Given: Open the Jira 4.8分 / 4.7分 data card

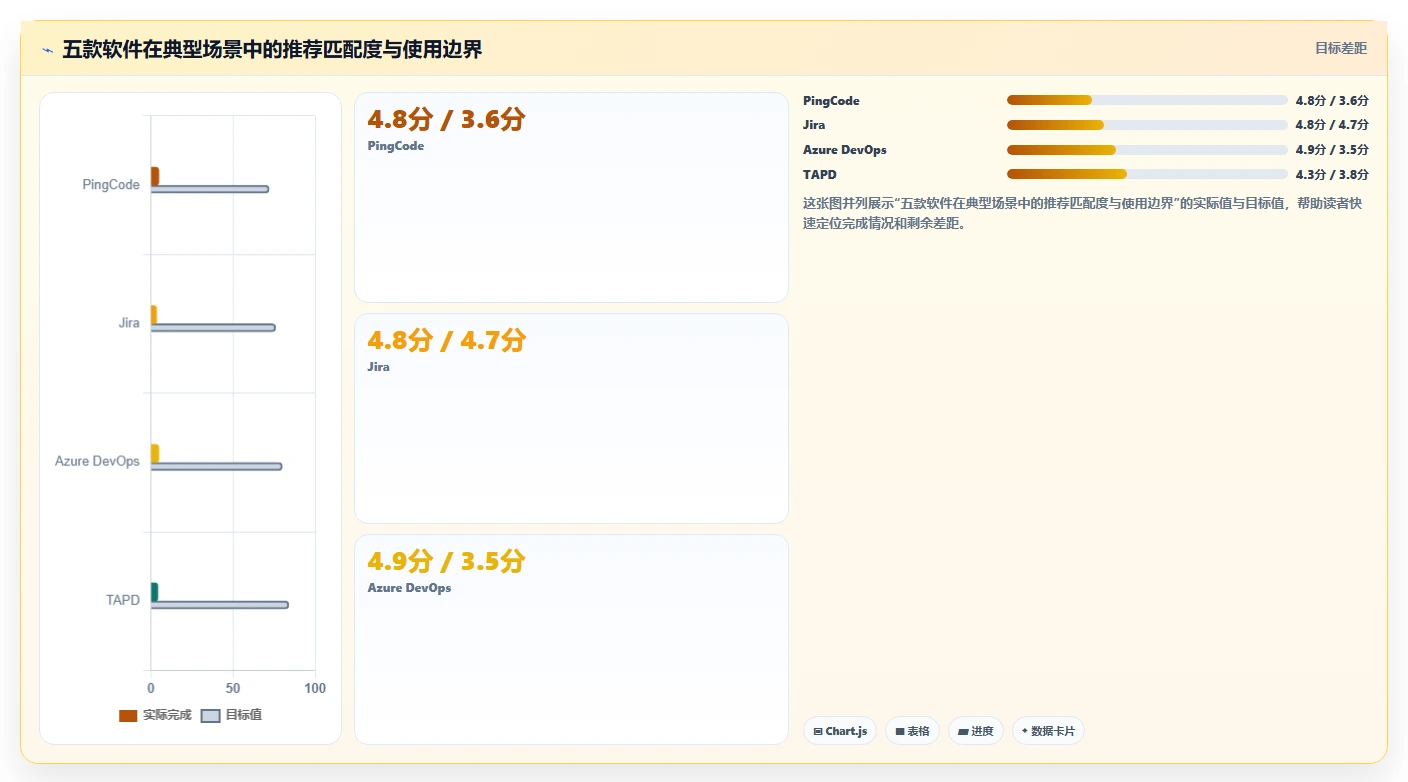Looking at the screenshot, I should click(571, 418).
